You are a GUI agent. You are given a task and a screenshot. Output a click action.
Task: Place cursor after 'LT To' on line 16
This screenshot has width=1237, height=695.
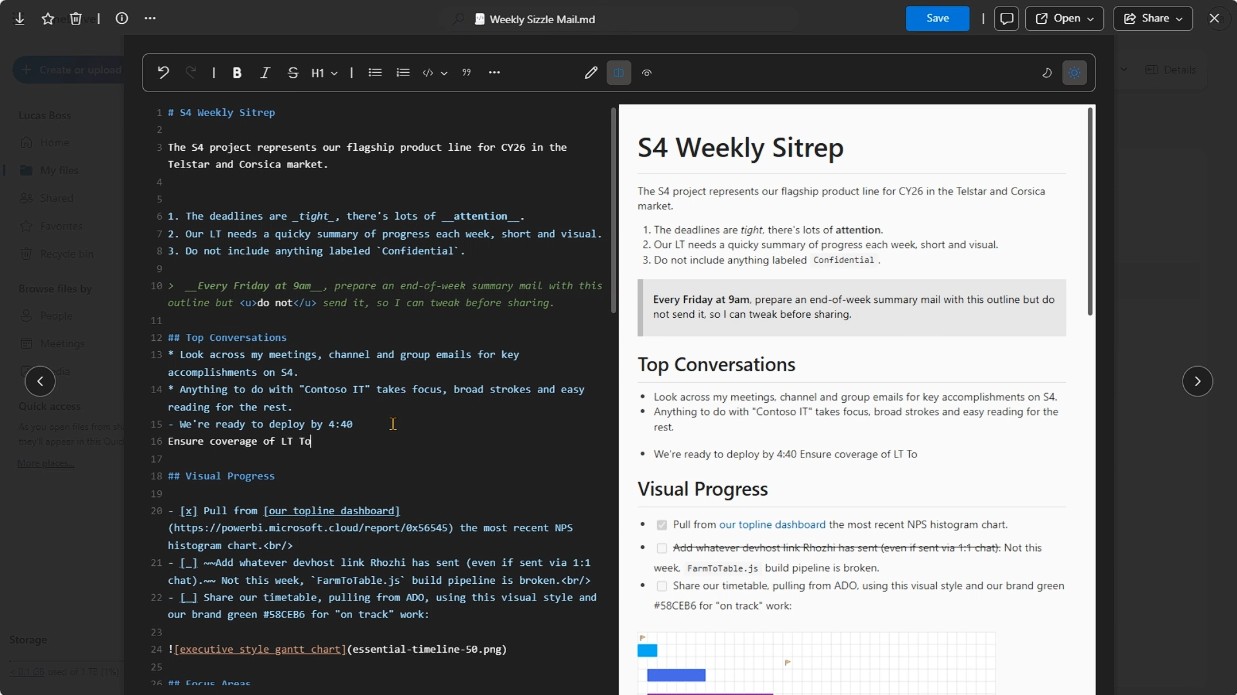[x=312, y=441]
